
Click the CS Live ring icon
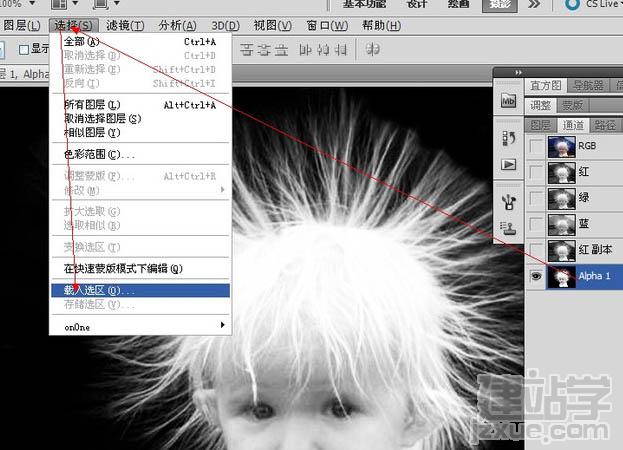click(573, 4)
